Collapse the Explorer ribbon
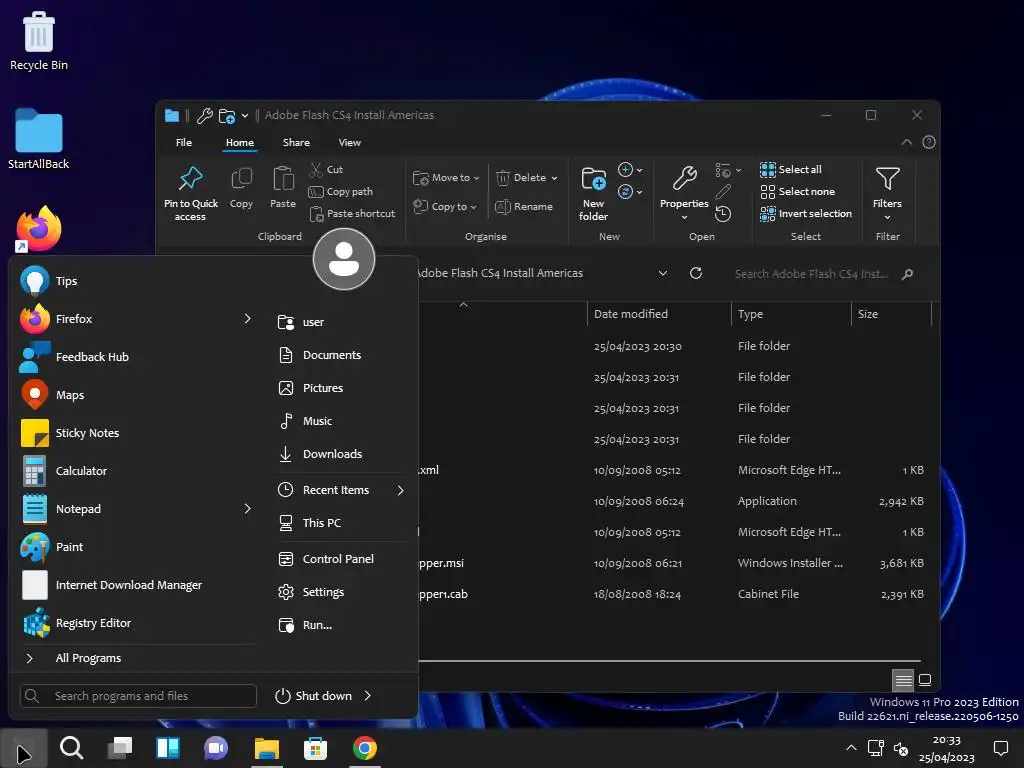1024x768 pixels. 906,142
